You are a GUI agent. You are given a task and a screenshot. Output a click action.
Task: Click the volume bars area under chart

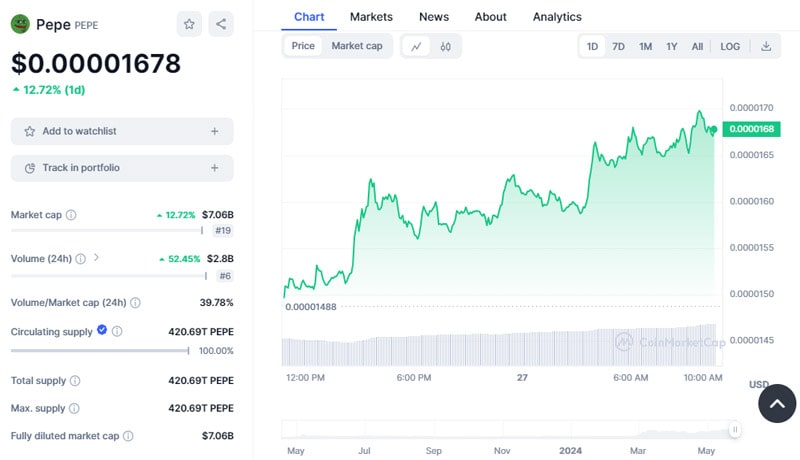(x=500, y=345)
